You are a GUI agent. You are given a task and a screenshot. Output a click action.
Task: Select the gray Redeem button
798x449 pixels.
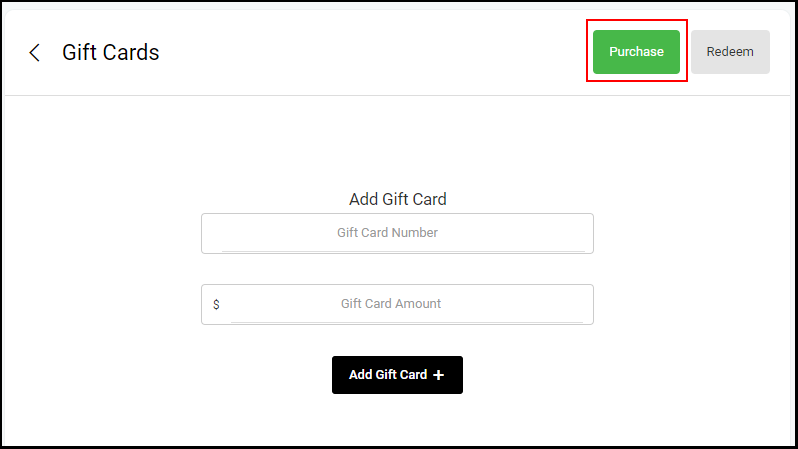point(730,52)
